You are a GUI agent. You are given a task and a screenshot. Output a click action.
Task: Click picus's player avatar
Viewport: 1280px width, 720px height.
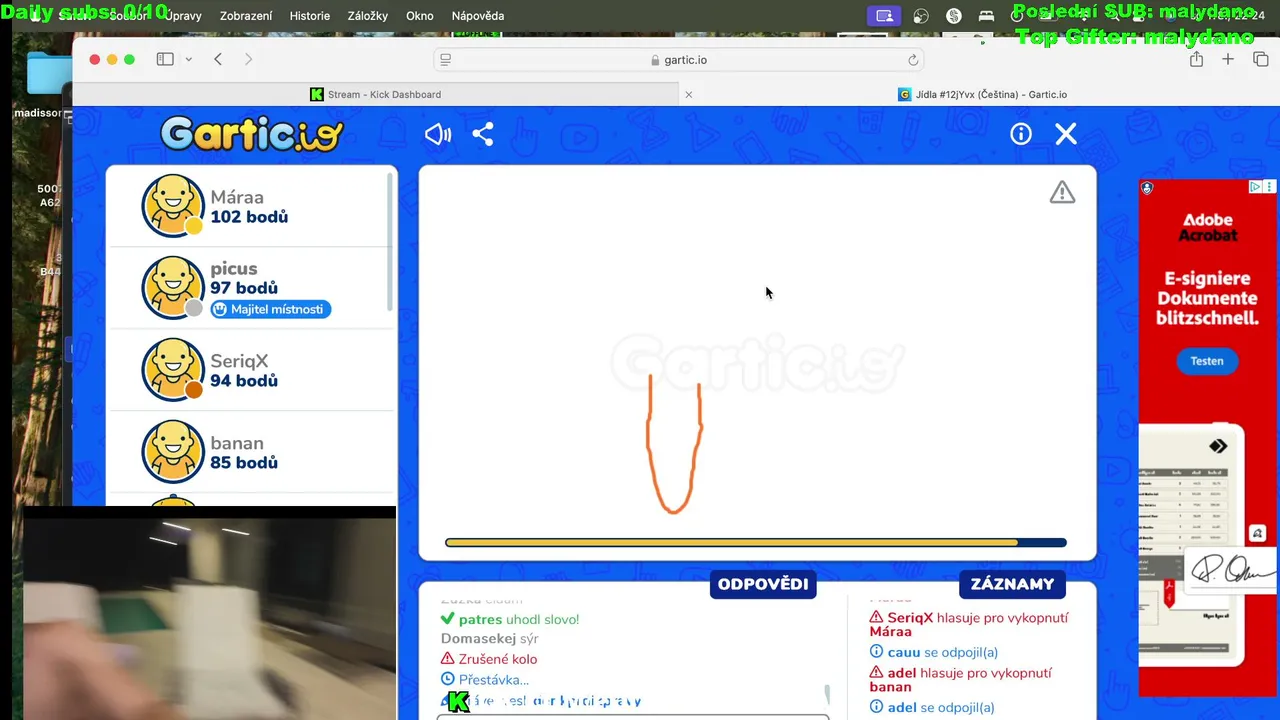[173, 288]
